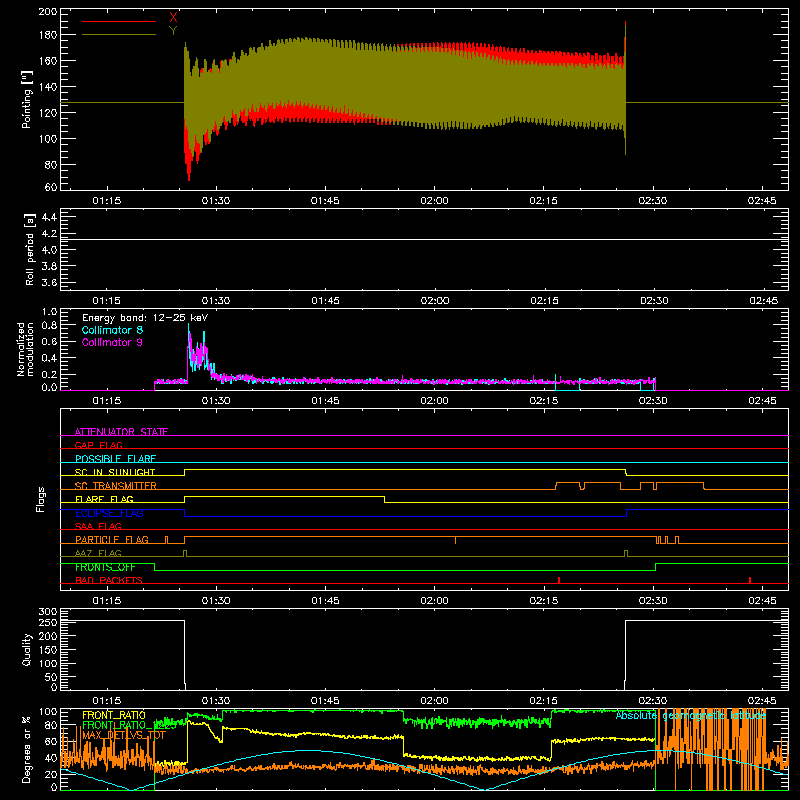Click the BAD_PACKETS flag label
Image resolution: width=800 pixels, height=800 pixels.
109,580
